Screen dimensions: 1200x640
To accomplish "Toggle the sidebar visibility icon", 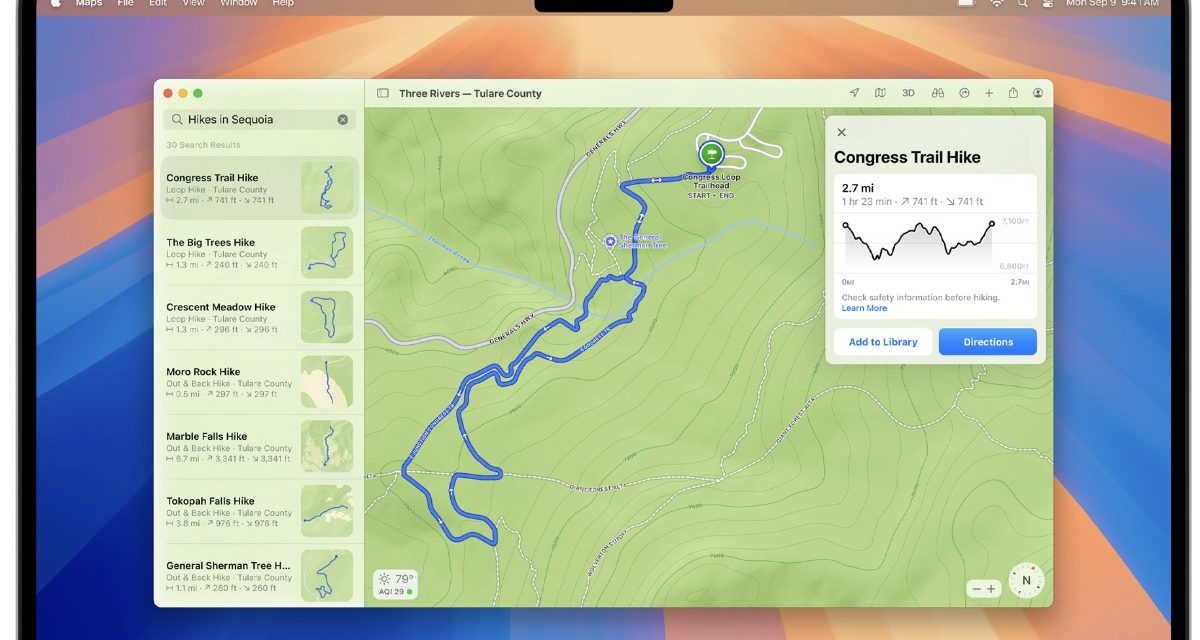I will point(381,92).
